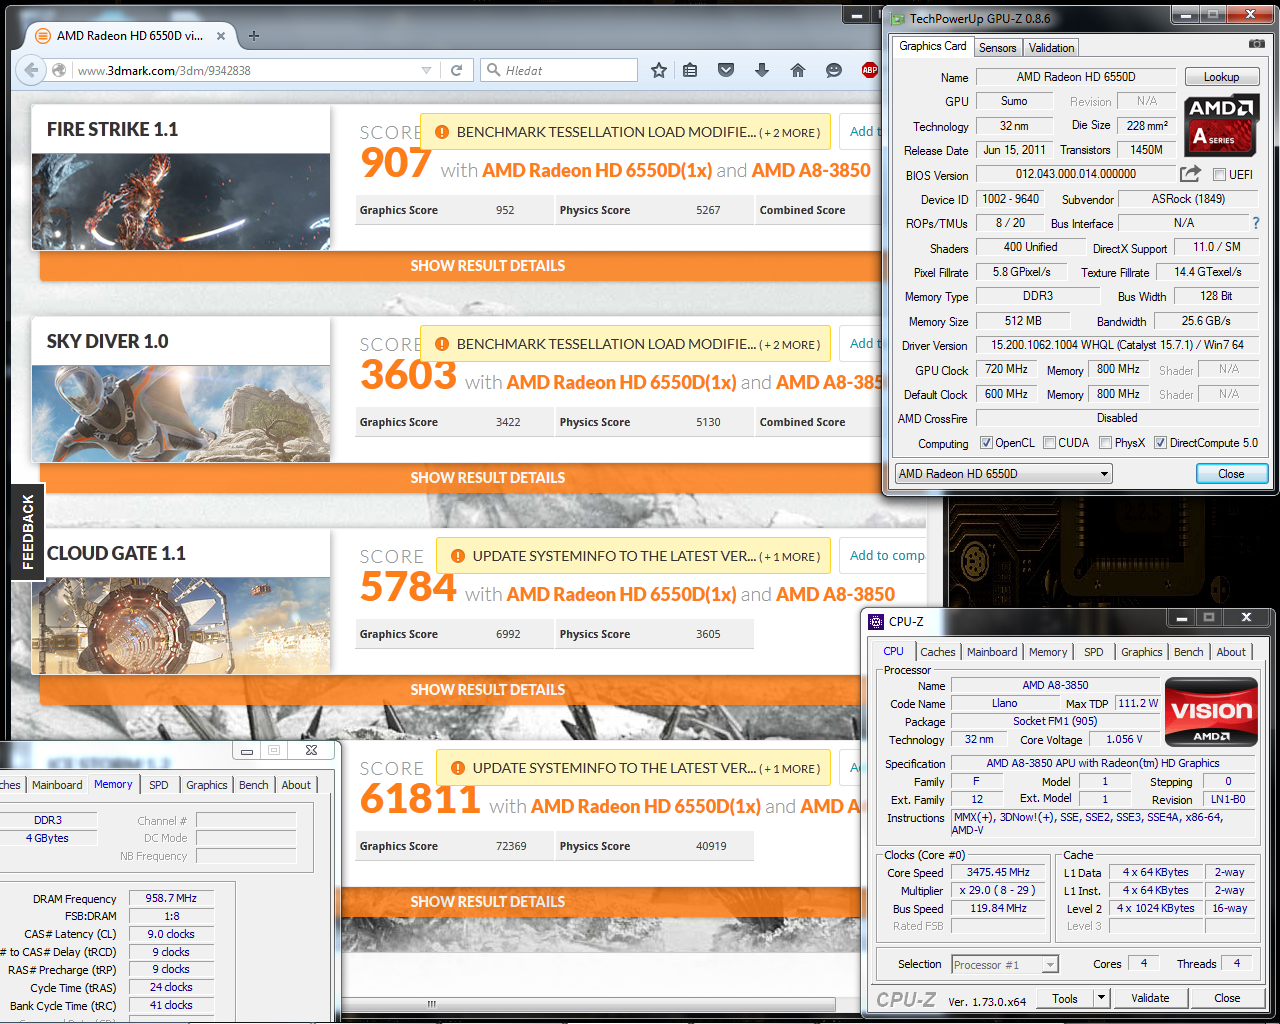Open the Tools dropdown arrow in CPU-Z

(1101, 998)
